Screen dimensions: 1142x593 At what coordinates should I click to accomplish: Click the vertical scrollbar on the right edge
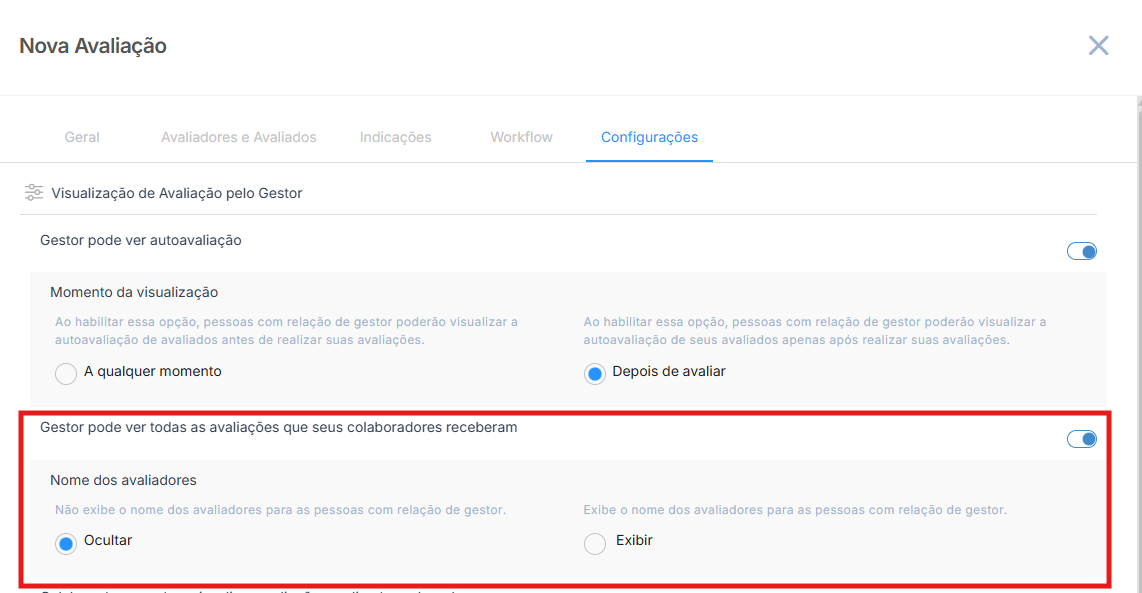click(1139, 300)
